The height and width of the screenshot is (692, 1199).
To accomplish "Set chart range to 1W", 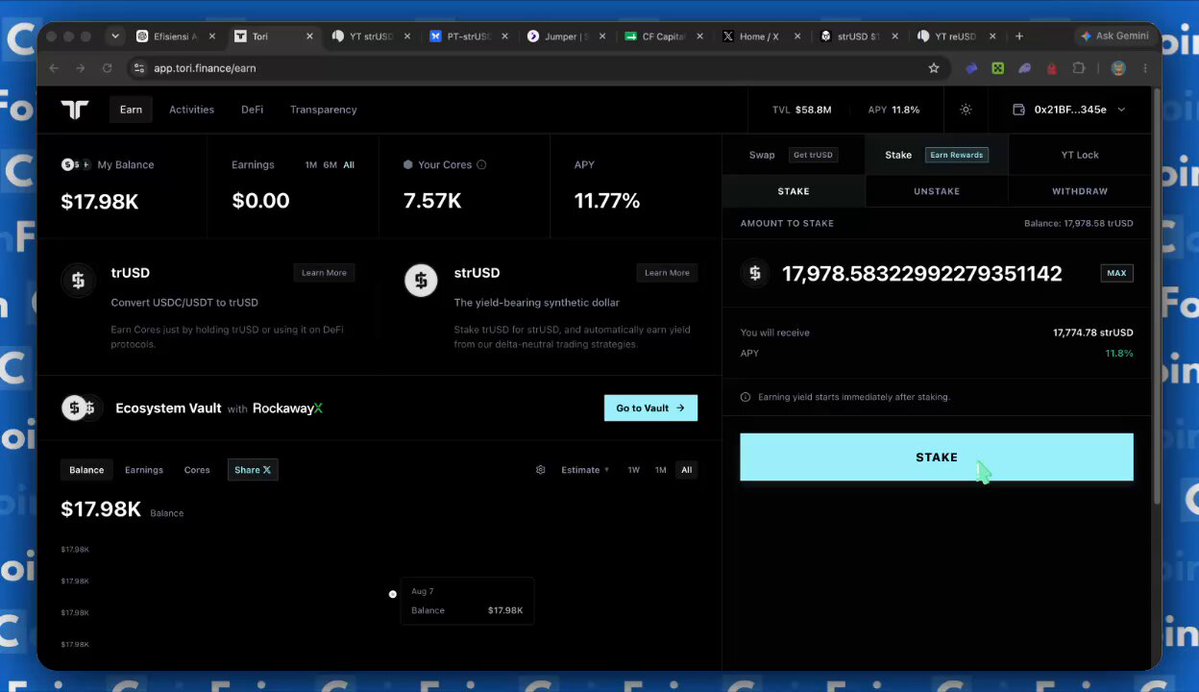I will (x=633, y=469).
